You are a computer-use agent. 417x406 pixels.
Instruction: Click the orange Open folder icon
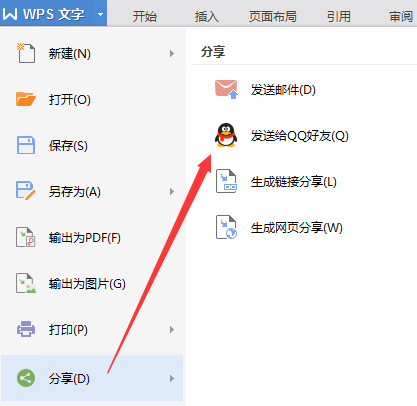[26, 99]
